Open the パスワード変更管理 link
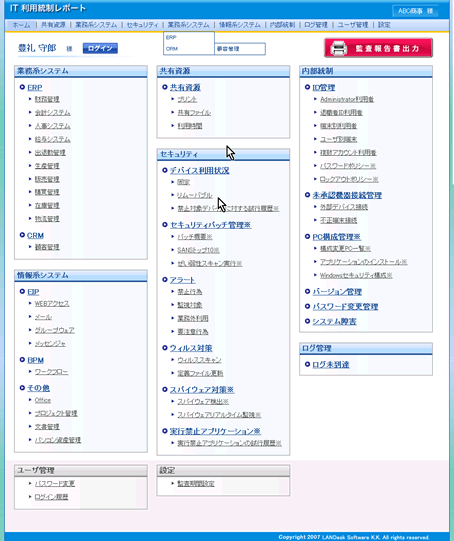The image size is (454, 541). click(345, 306)
